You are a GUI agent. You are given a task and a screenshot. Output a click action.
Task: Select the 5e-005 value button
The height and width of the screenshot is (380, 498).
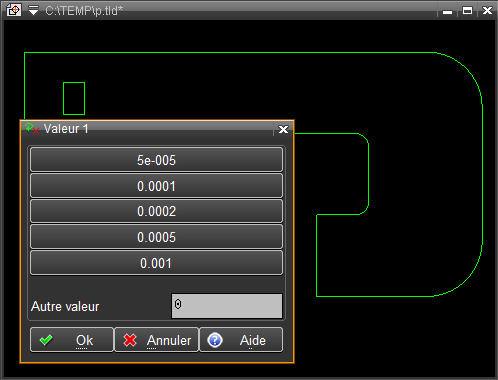pyautogui.click(x=156, y=160)
